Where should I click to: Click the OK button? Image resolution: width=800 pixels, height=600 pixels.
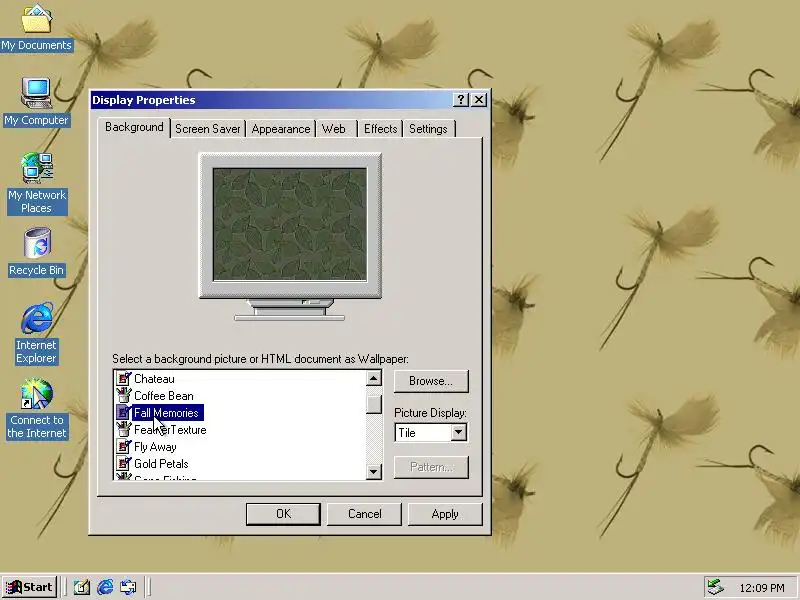coord(283,514)
